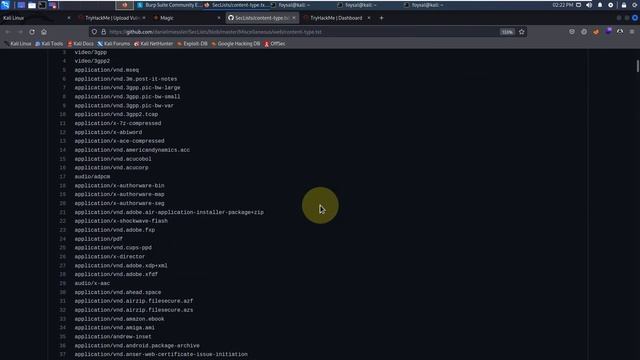Show site security padlock information
640x360 pixels.
pyautogui.click(x=104, y=32)
